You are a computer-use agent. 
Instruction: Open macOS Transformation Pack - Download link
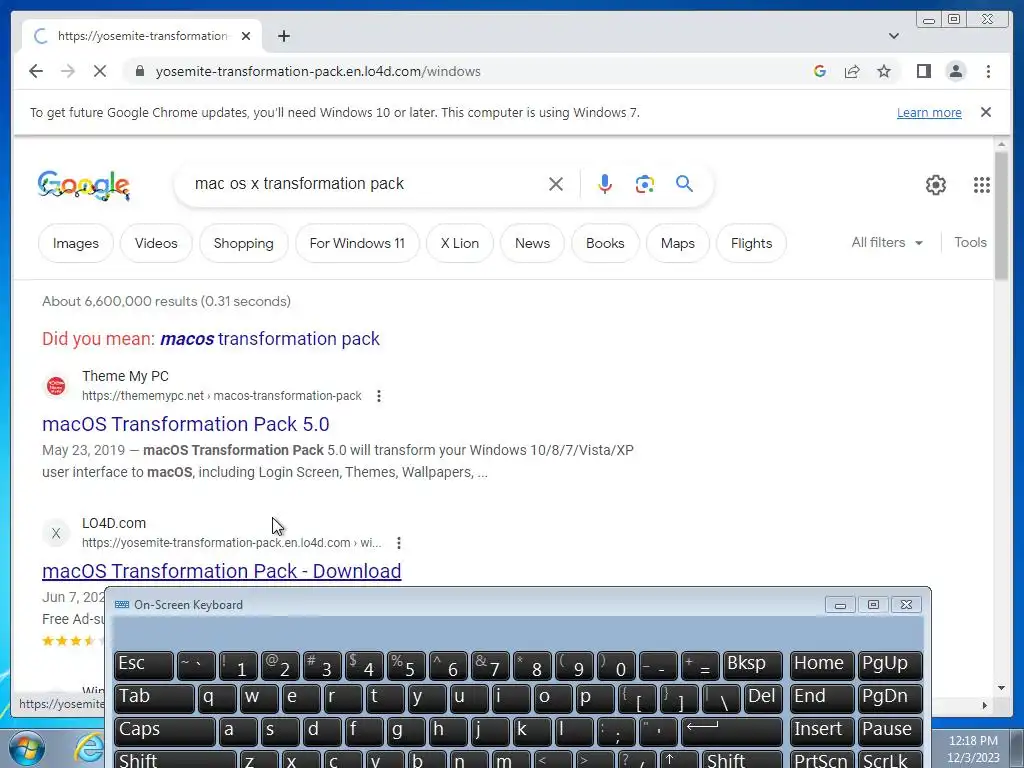[221, 571]
